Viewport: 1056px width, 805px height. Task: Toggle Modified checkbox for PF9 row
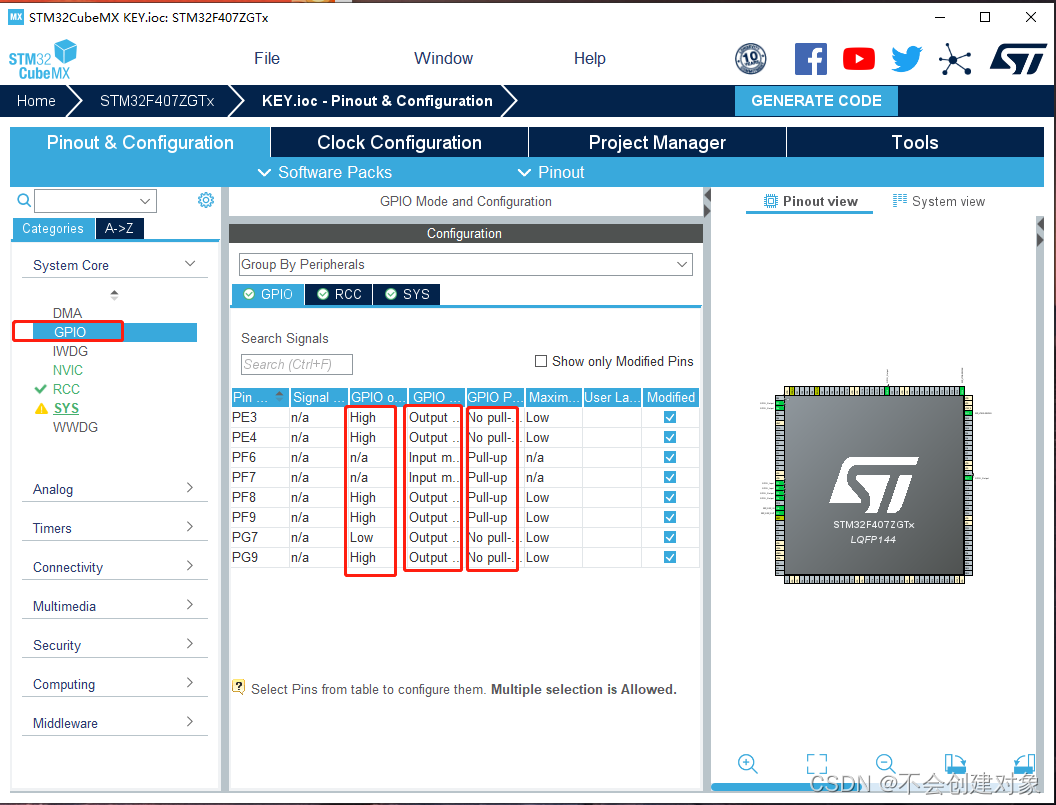[670, 517]
